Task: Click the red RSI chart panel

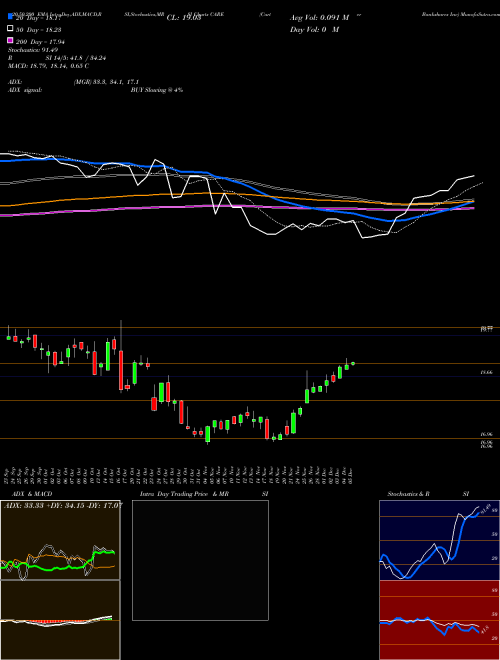Action: pyautogui.click(x=439, y=620)
